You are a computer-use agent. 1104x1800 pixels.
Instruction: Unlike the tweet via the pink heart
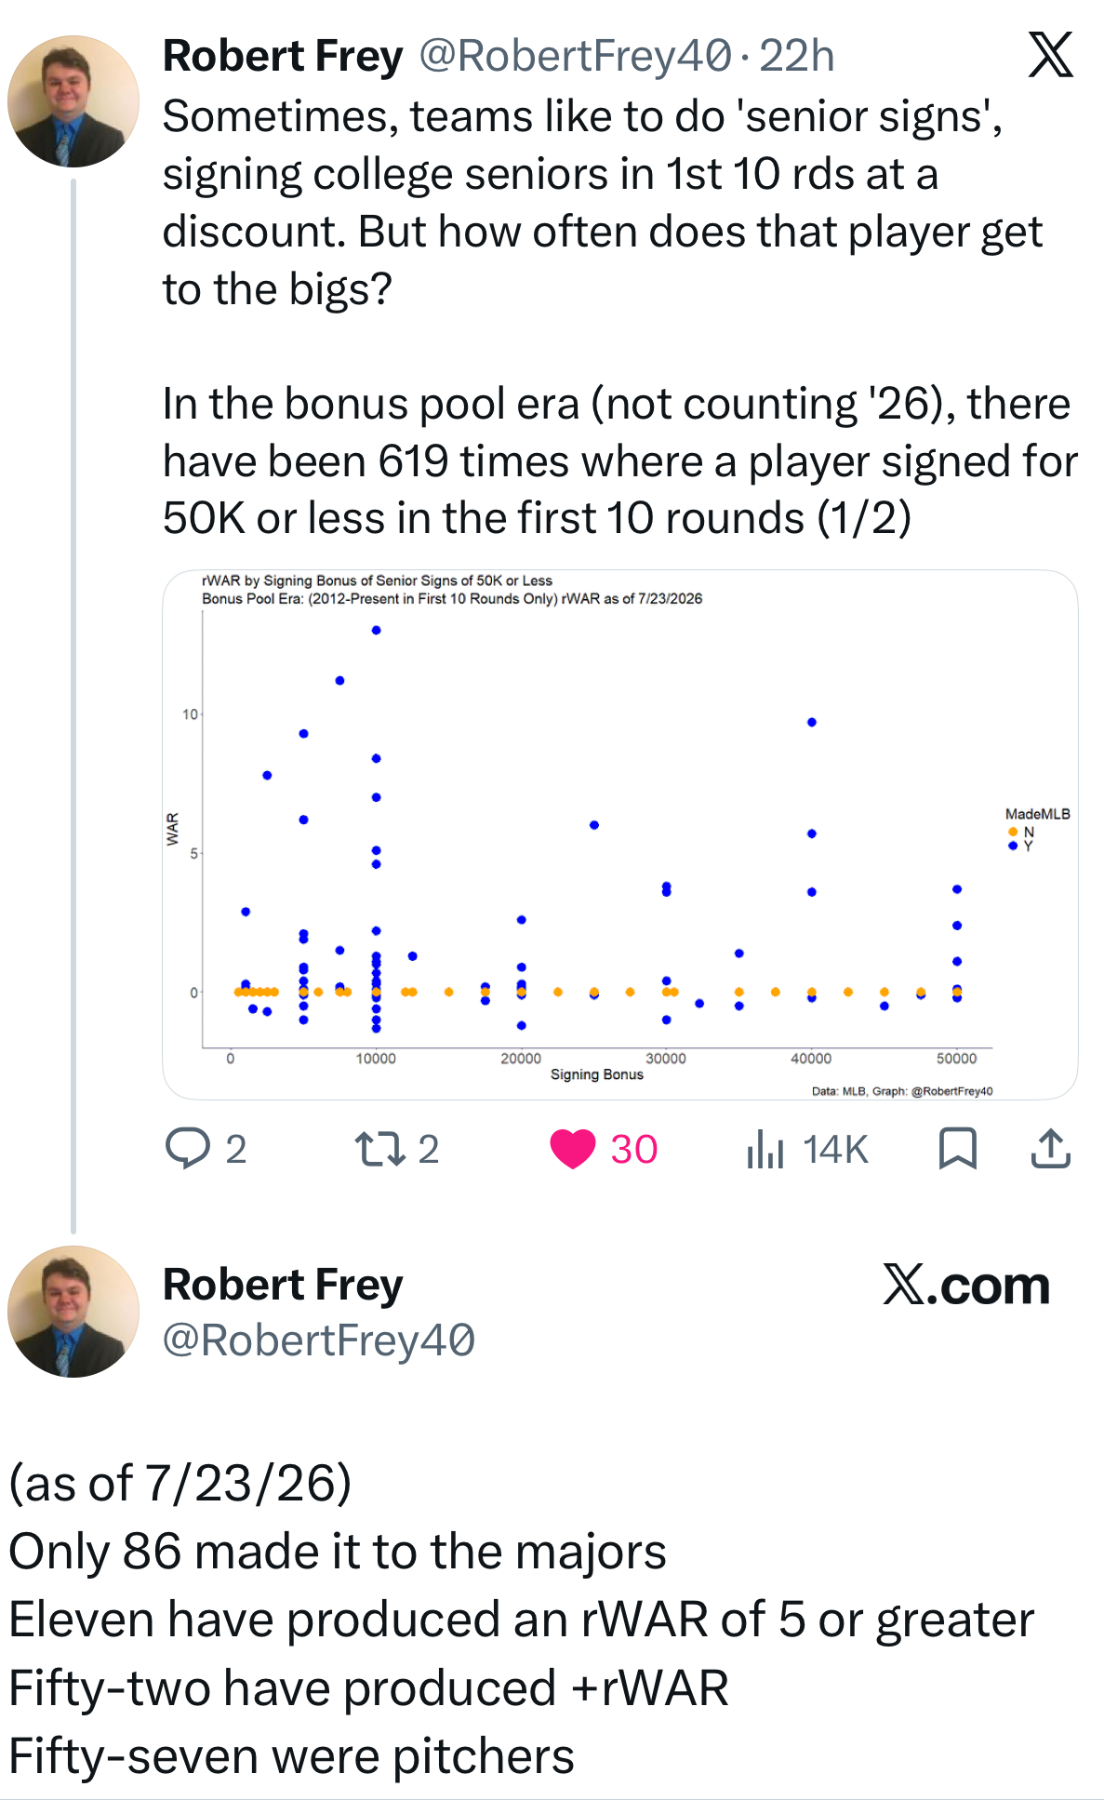(x=573, y=1149)
